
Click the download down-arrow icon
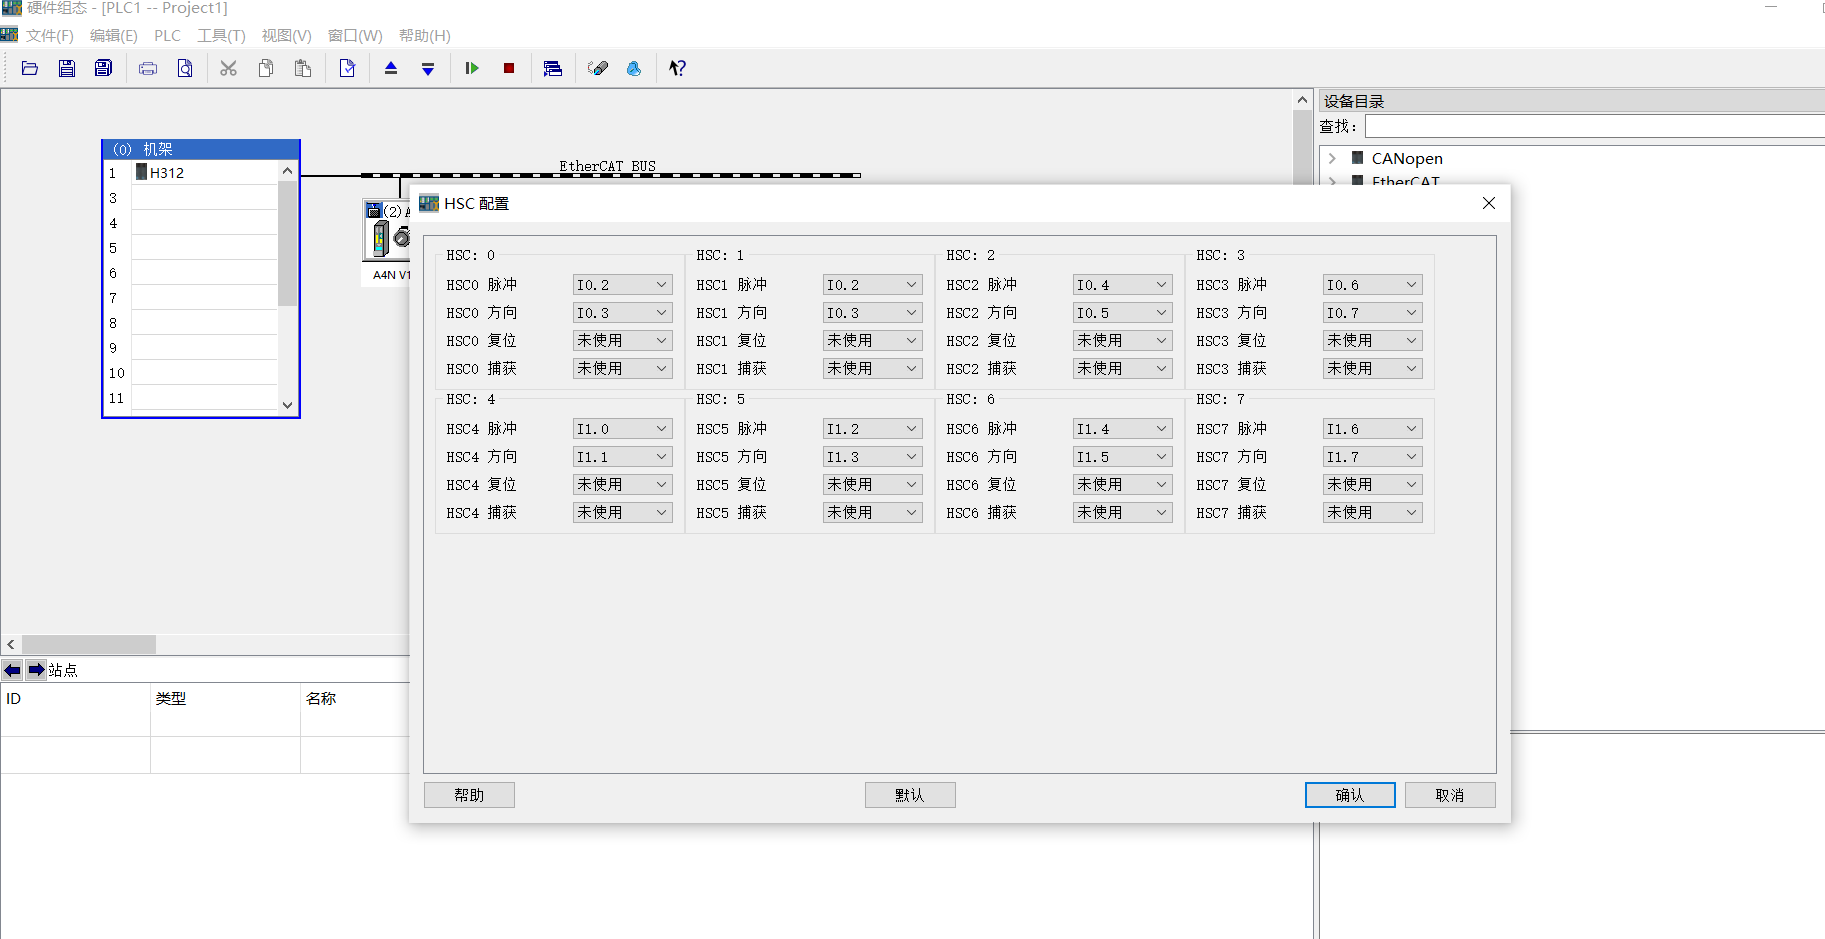click(428, 68)
